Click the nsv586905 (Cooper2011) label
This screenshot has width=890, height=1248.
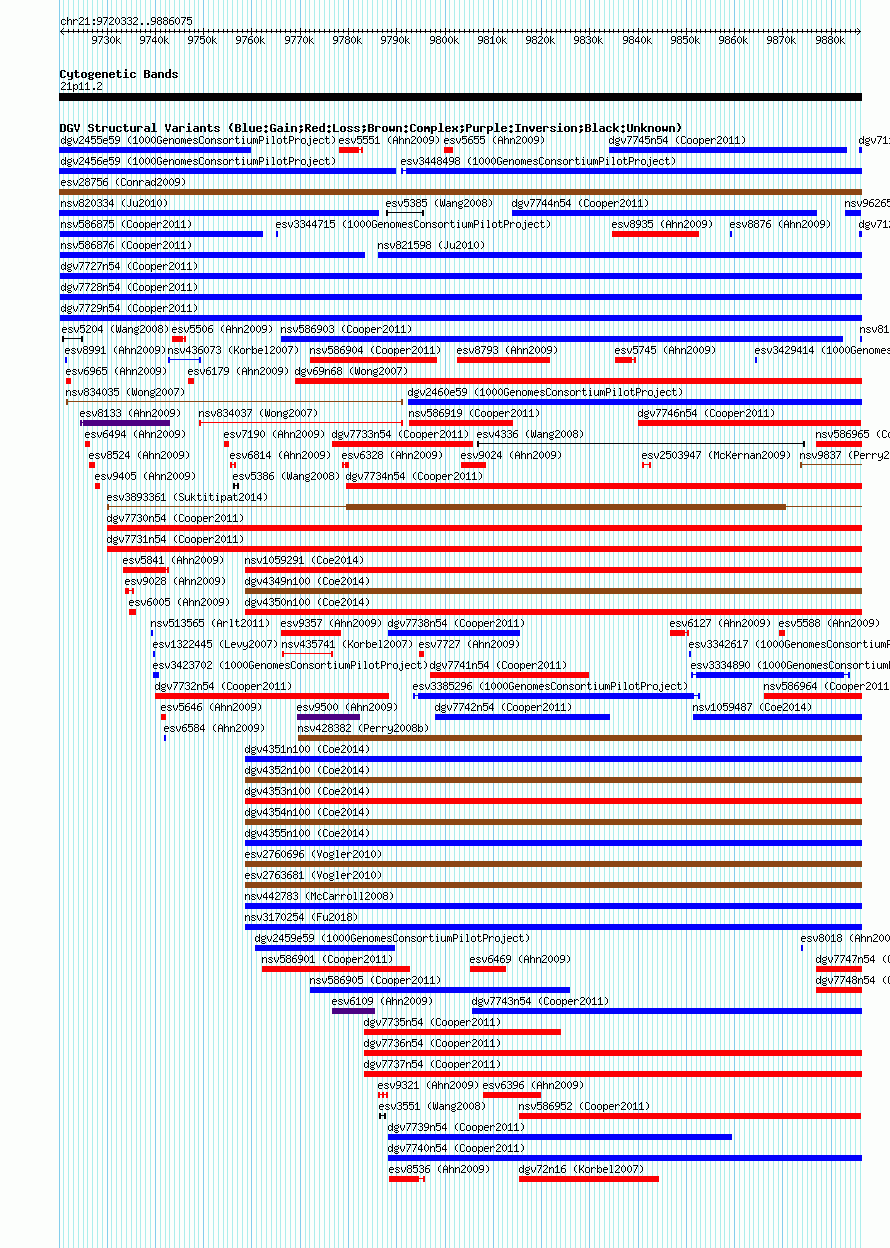(375, 980)
